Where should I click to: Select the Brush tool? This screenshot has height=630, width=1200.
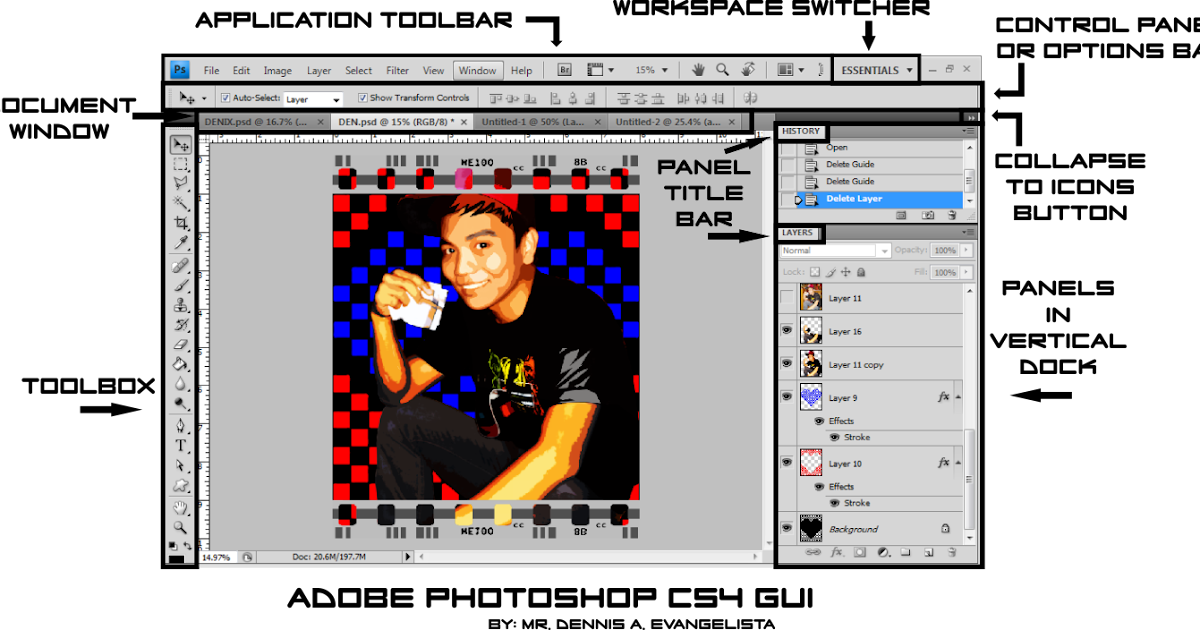pyautogui.click(x=181, y=285)
